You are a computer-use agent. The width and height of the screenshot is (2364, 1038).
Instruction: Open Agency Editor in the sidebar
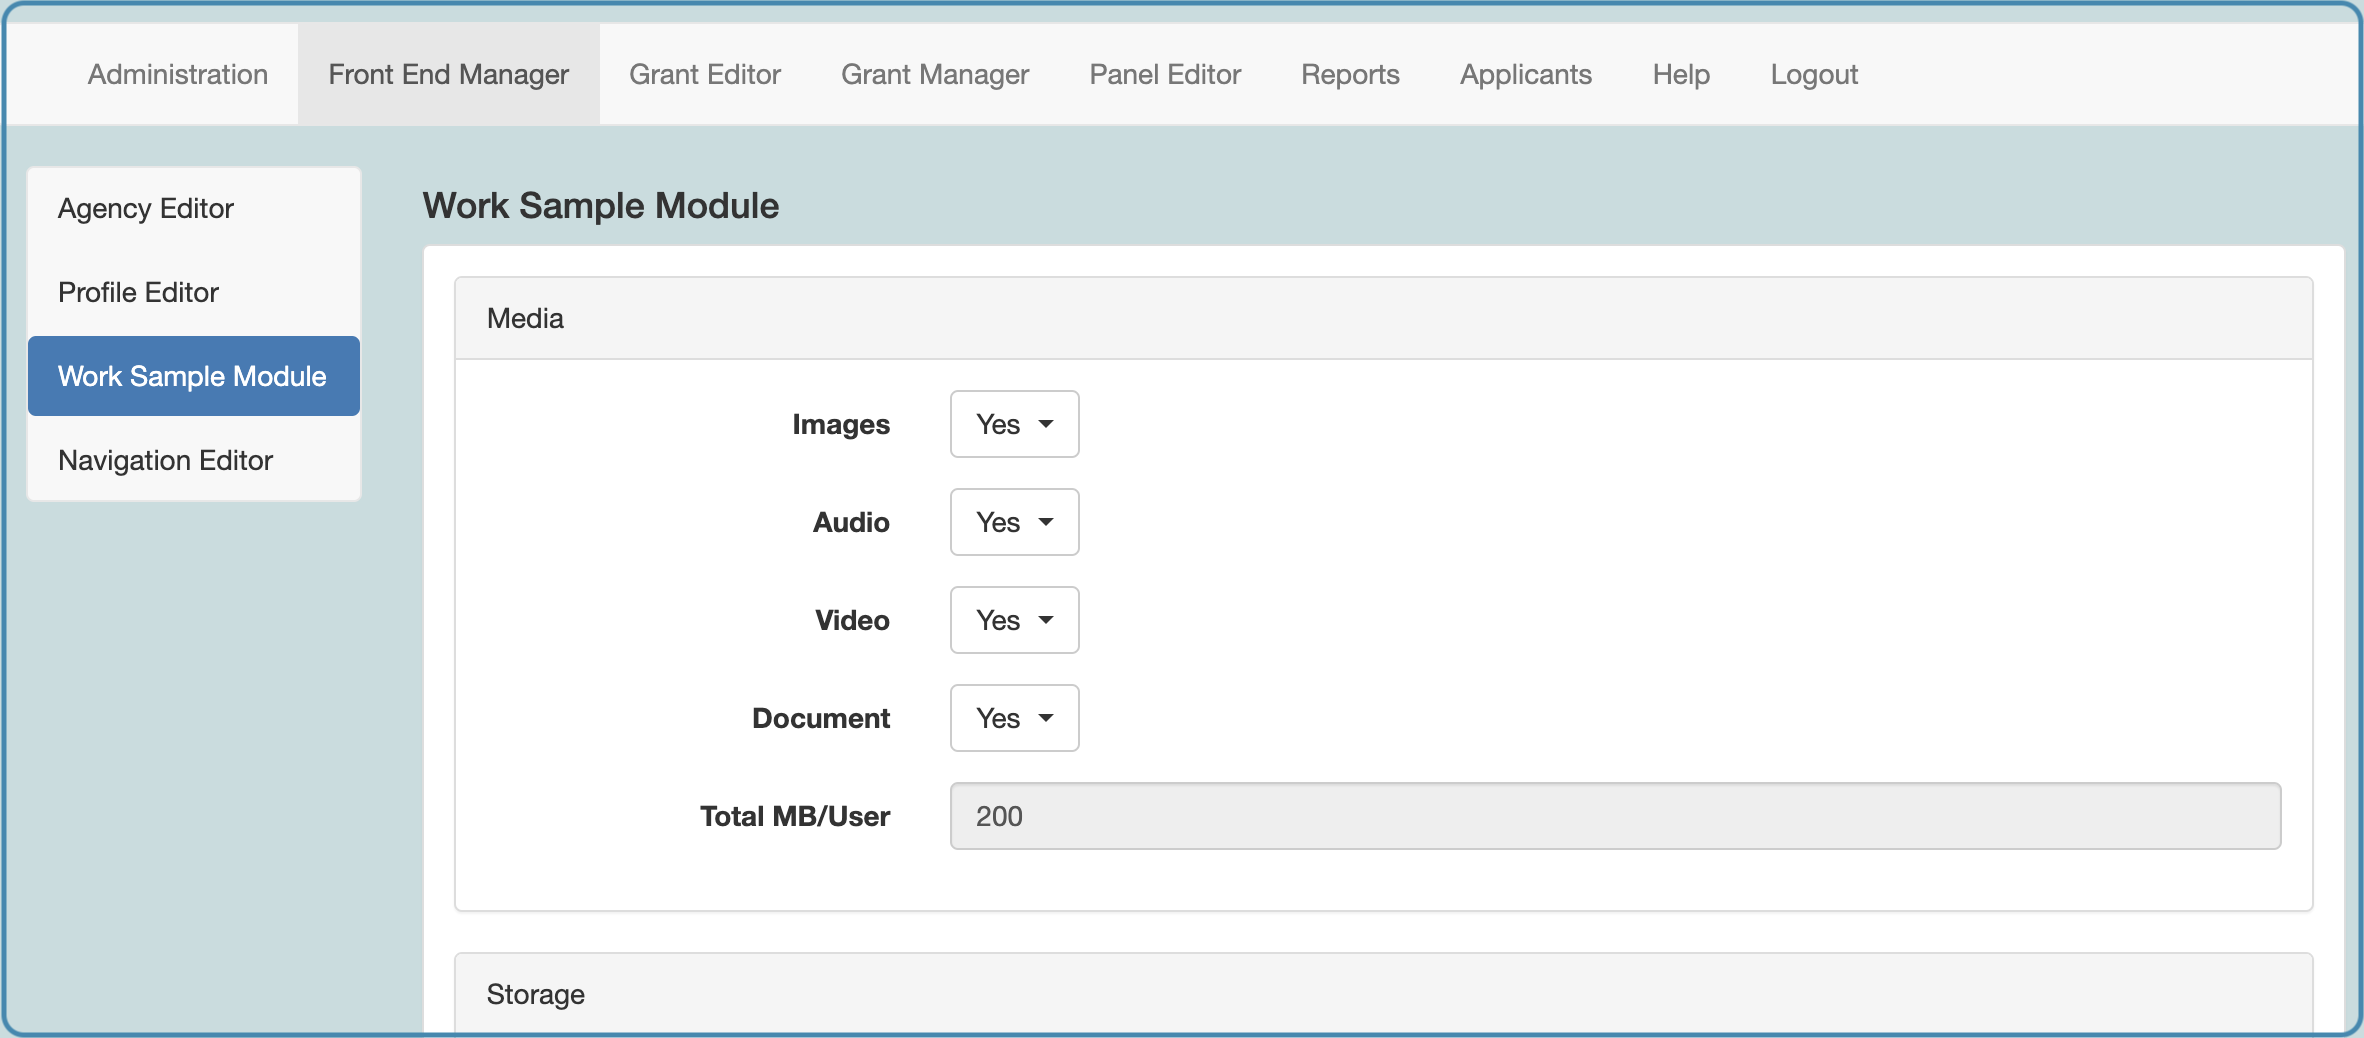[x=194, y=208]
